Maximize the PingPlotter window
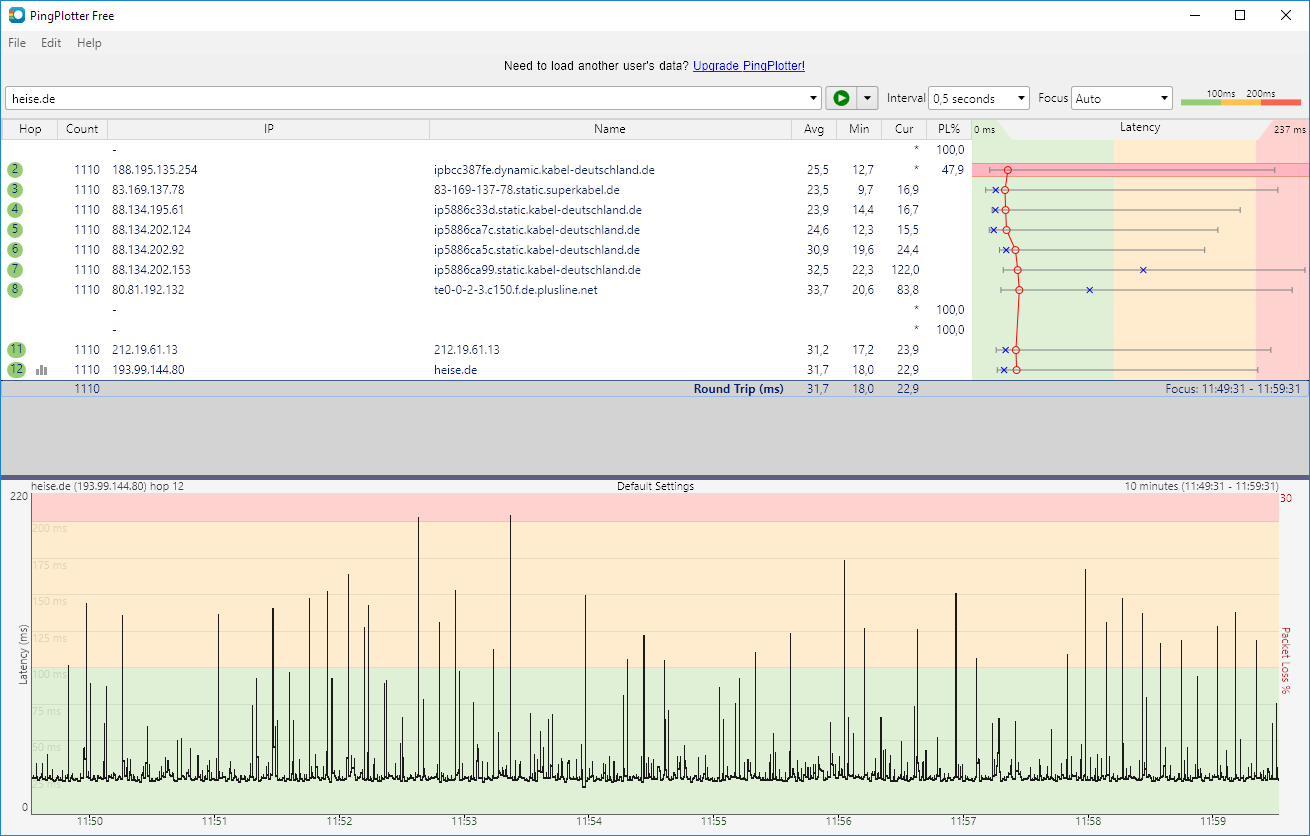Image resolution: width=1310 pixels, height=836 pixels. point(1240,15)
